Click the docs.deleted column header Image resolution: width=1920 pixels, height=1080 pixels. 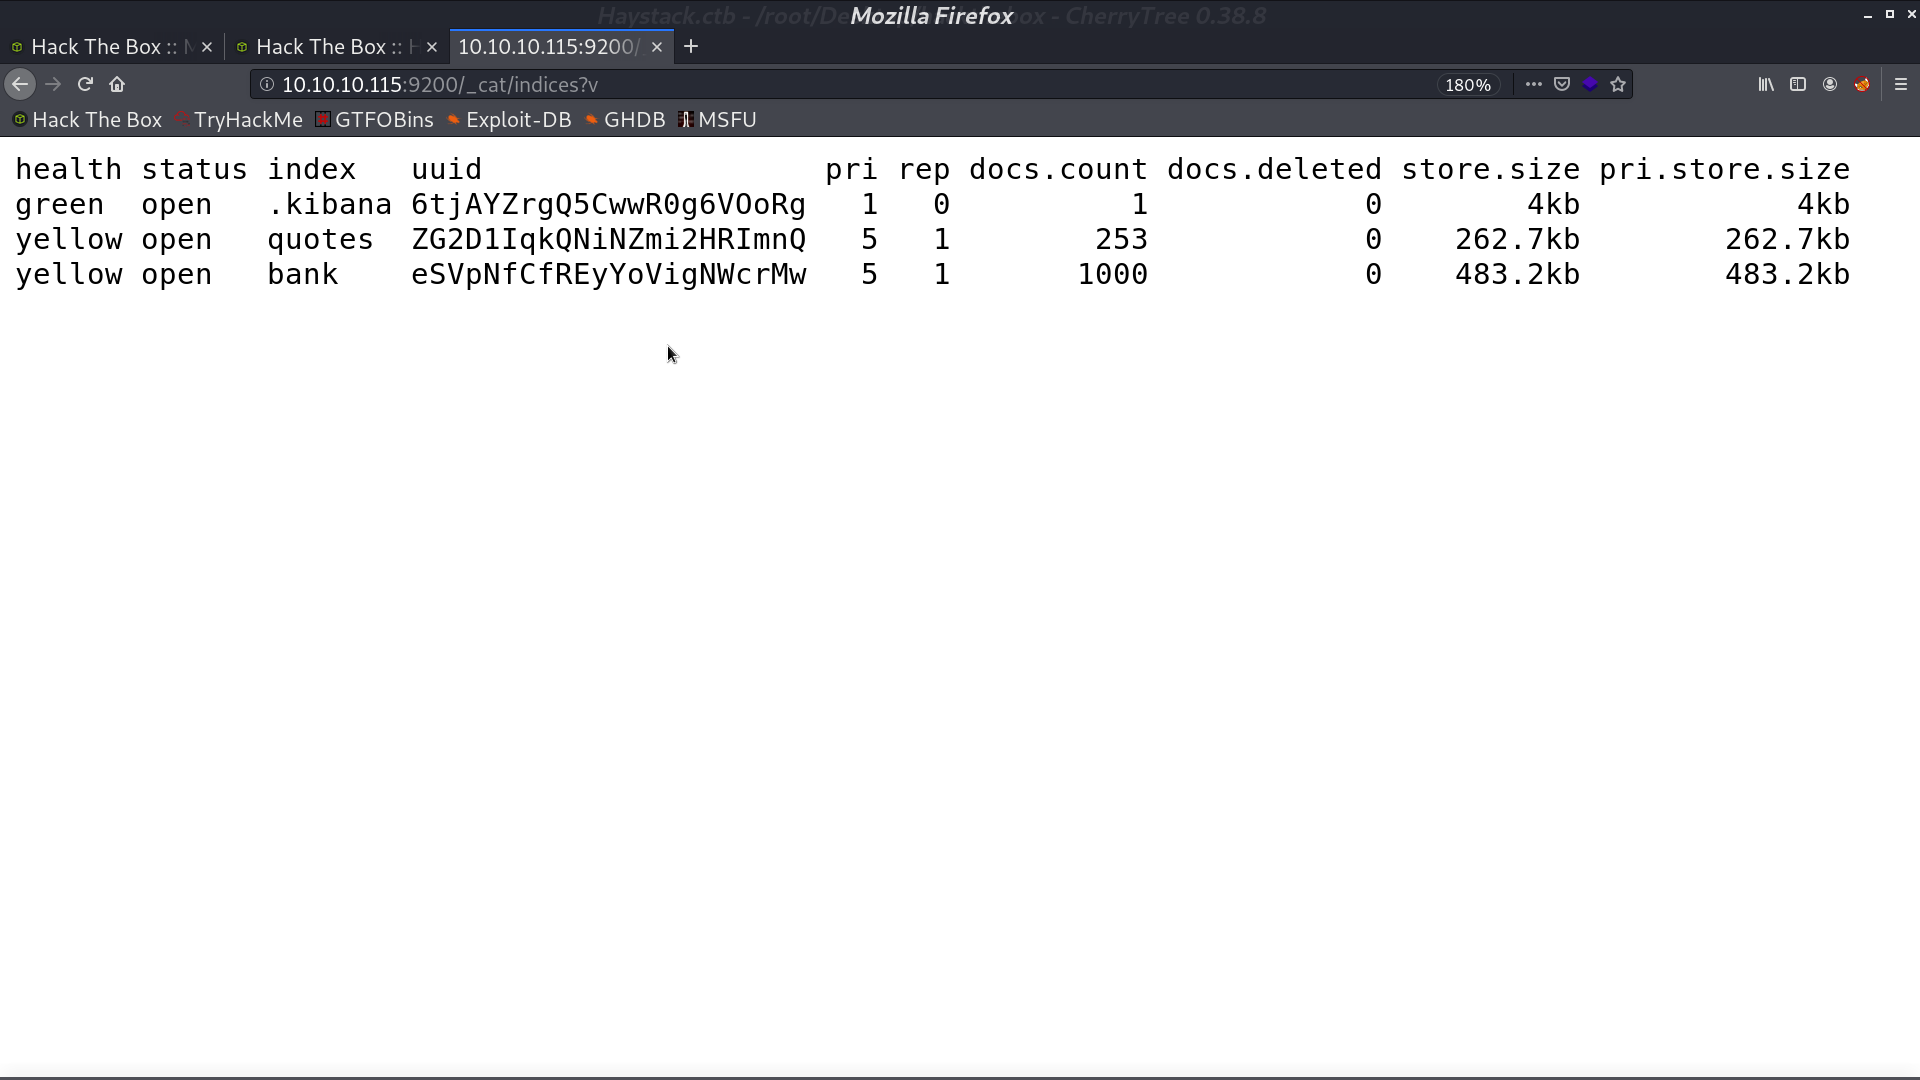(x=1274, y=170)
